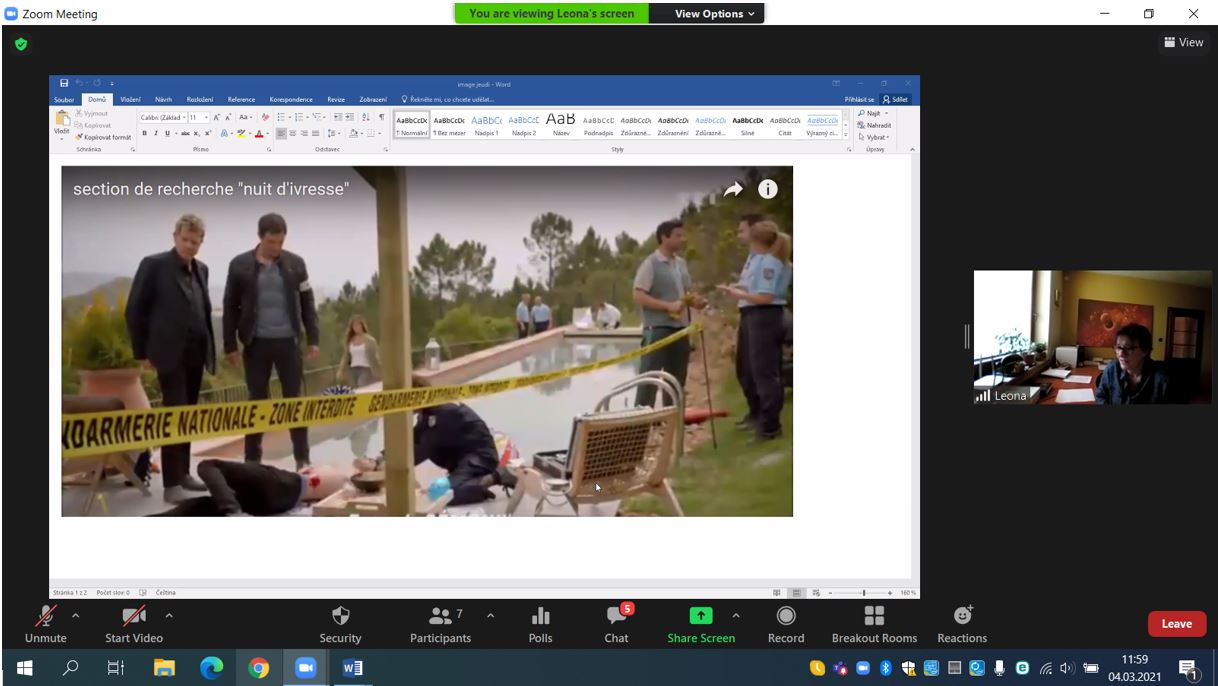
Task: Click the View layout button at top right
Action: point(1184,42)
